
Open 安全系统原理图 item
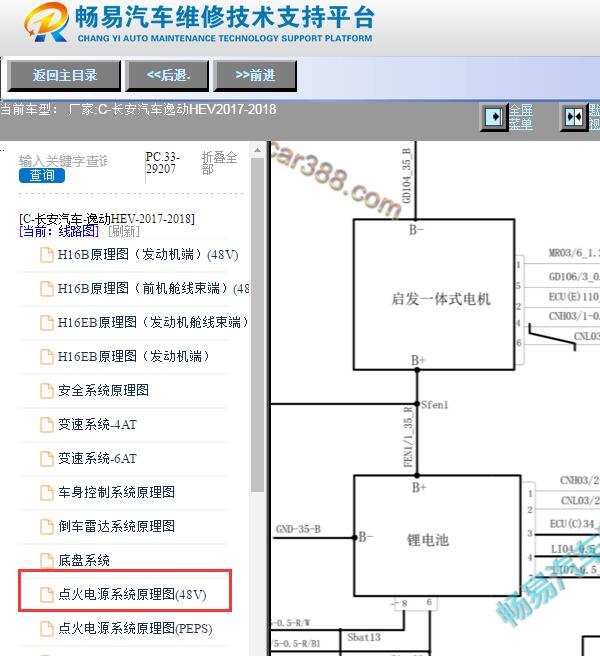(103, 390)
